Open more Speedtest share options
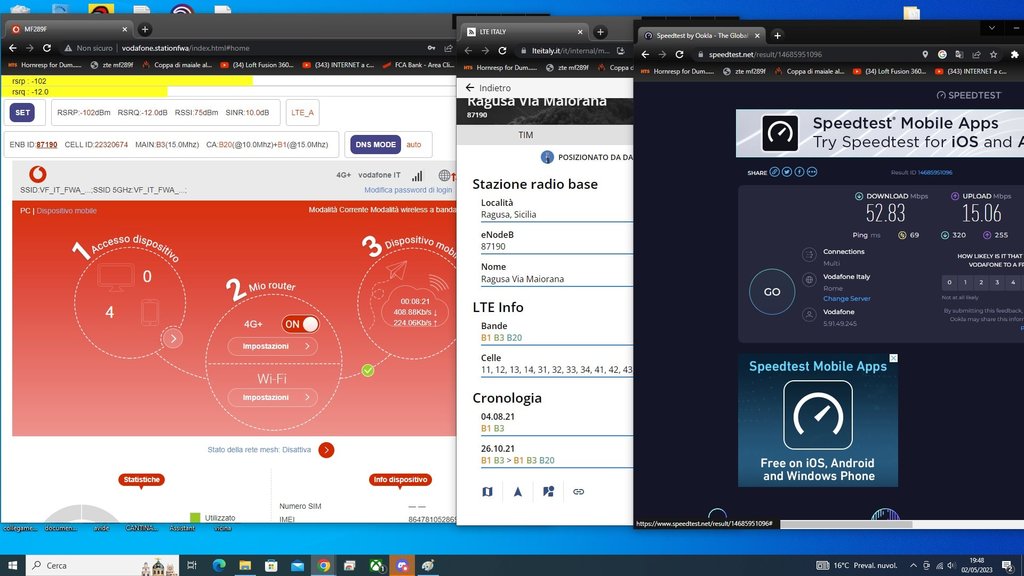The image size is (1024, 576). tap(812, 172)
